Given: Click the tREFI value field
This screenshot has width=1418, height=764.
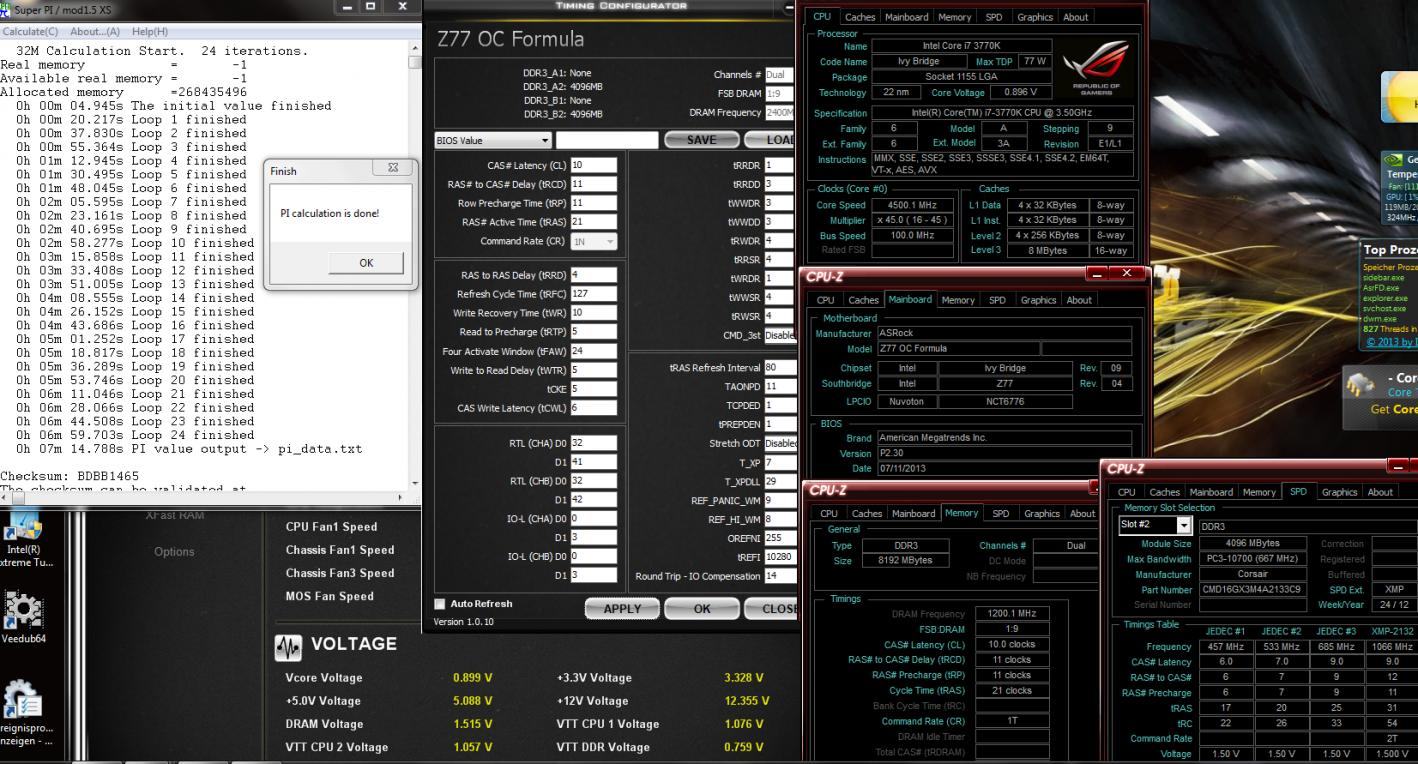Looking at the screenshot, I should (x=781, y=557).
